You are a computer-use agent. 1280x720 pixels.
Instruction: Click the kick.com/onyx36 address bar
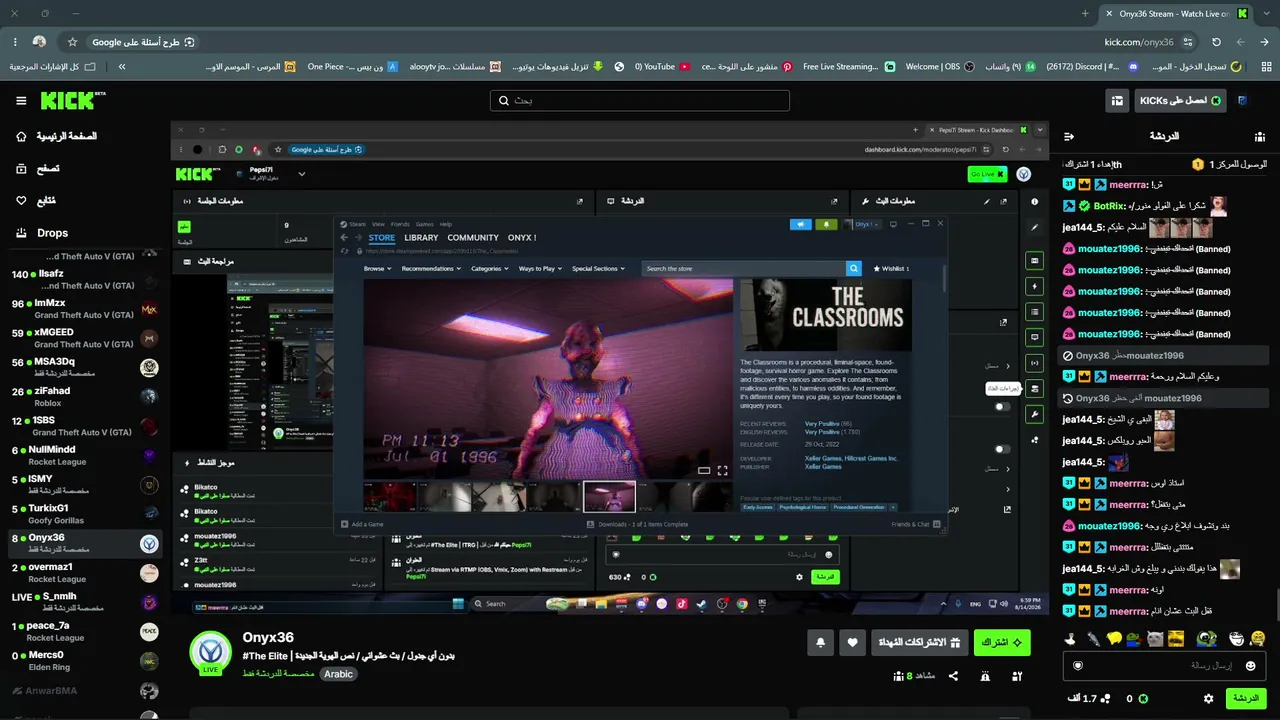(1138, 42)
